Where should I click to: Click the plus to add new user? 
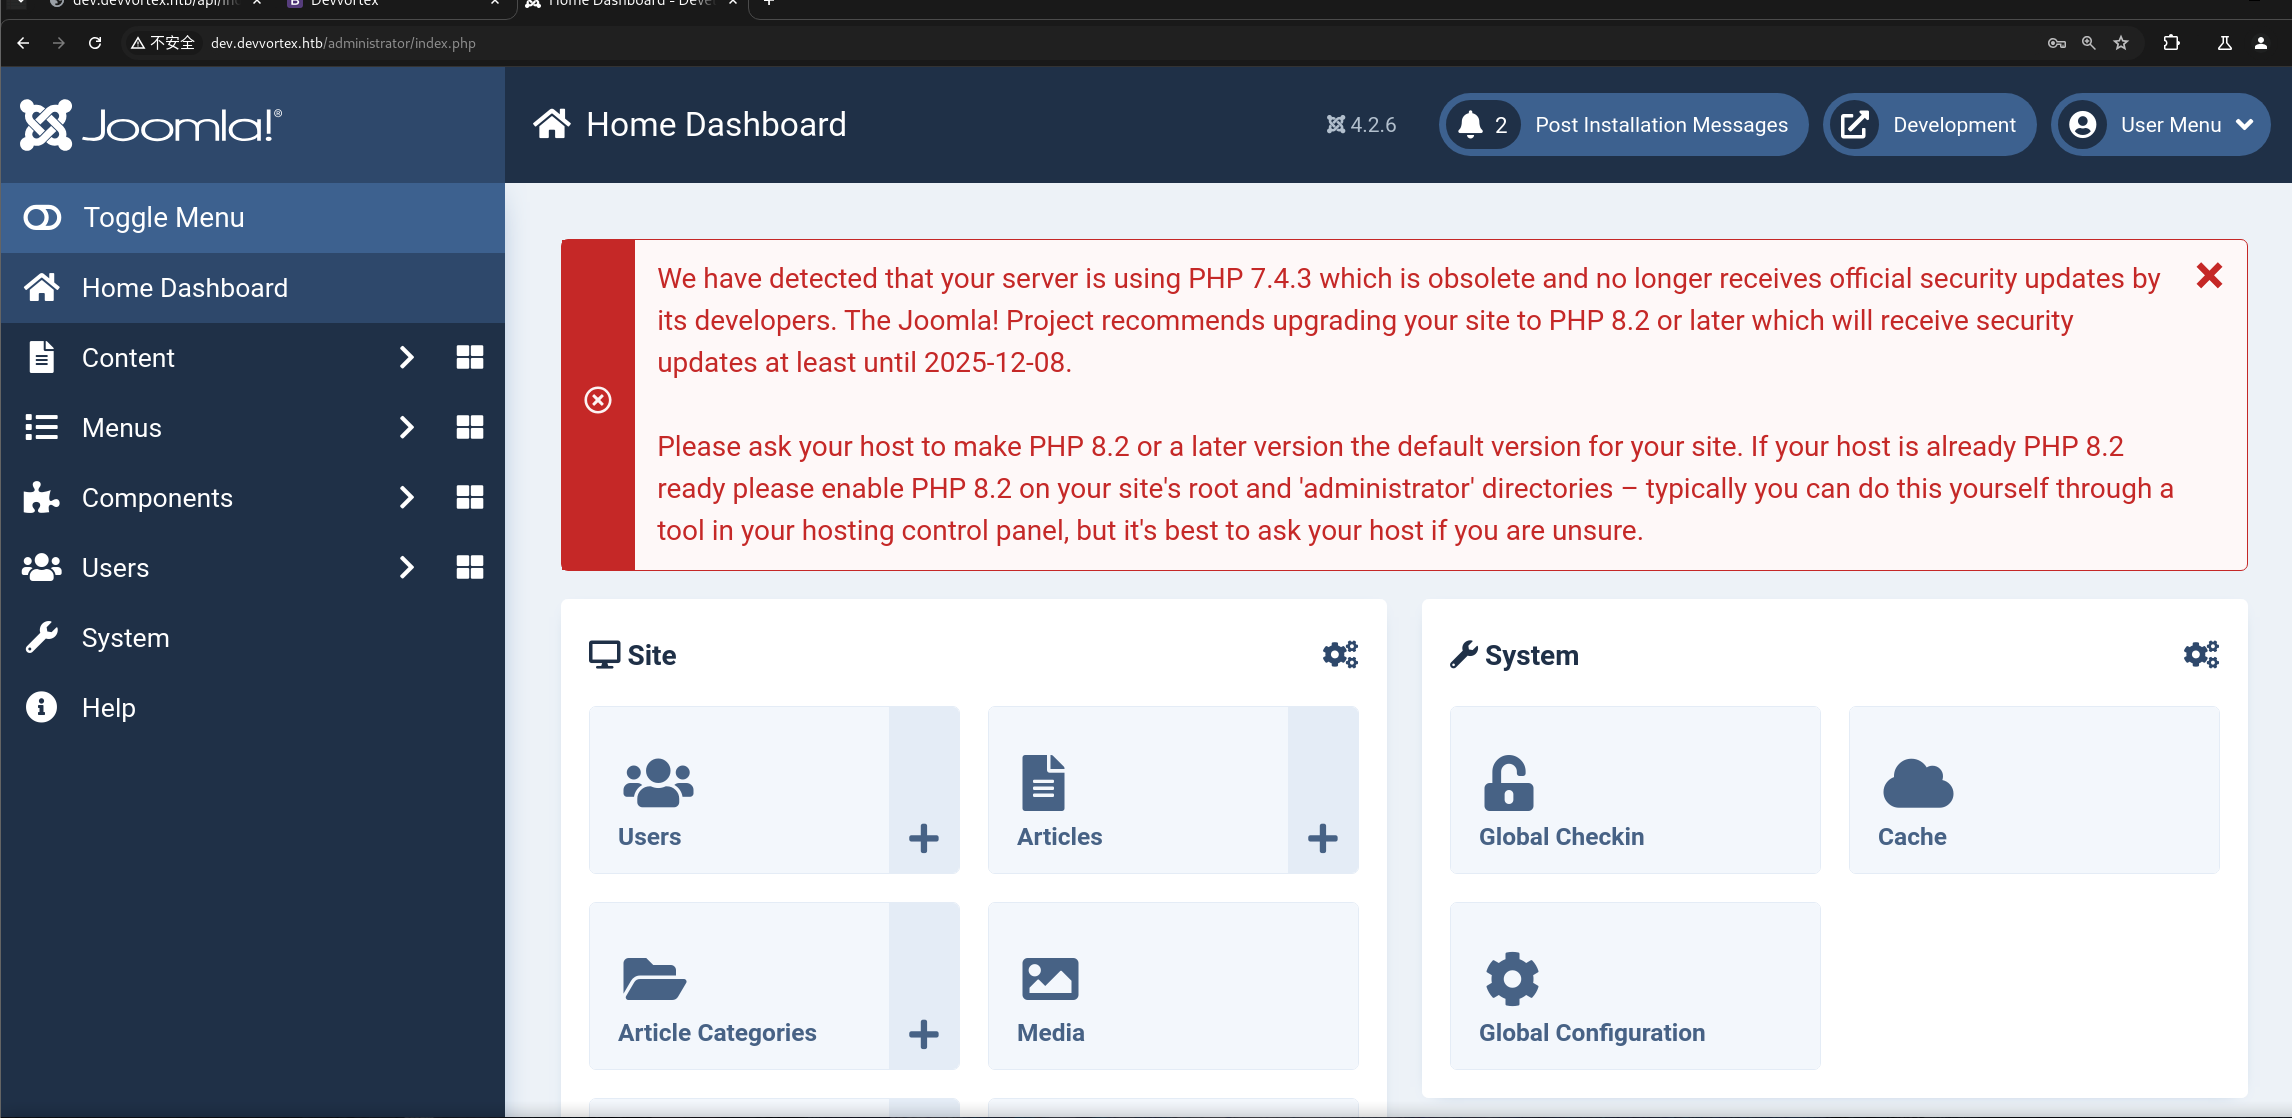[x=923, y=838]
